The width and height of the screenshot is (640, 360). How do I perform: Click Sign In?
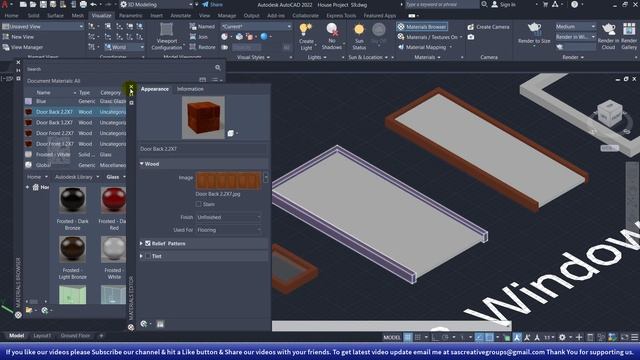(503, 4)
